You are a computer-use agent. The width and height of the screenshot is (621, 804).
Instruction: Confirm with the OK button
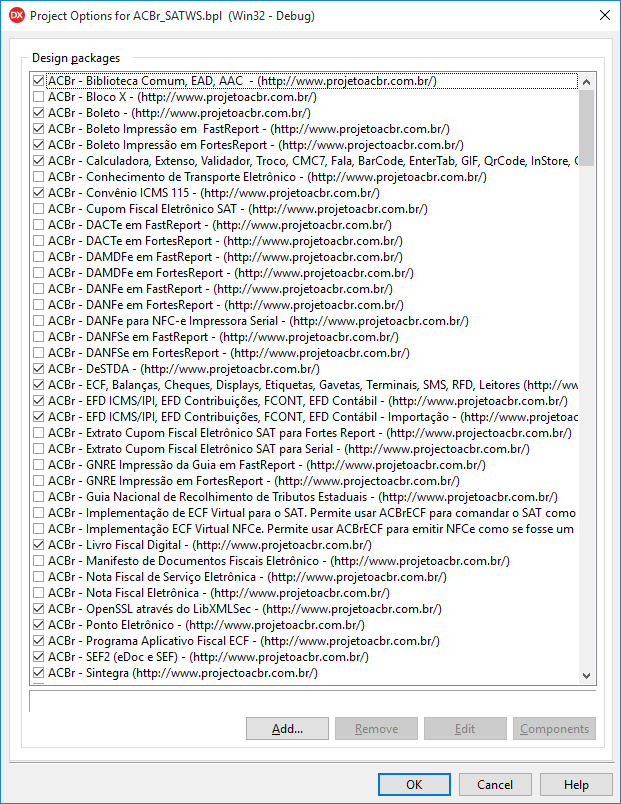point(414,785)
